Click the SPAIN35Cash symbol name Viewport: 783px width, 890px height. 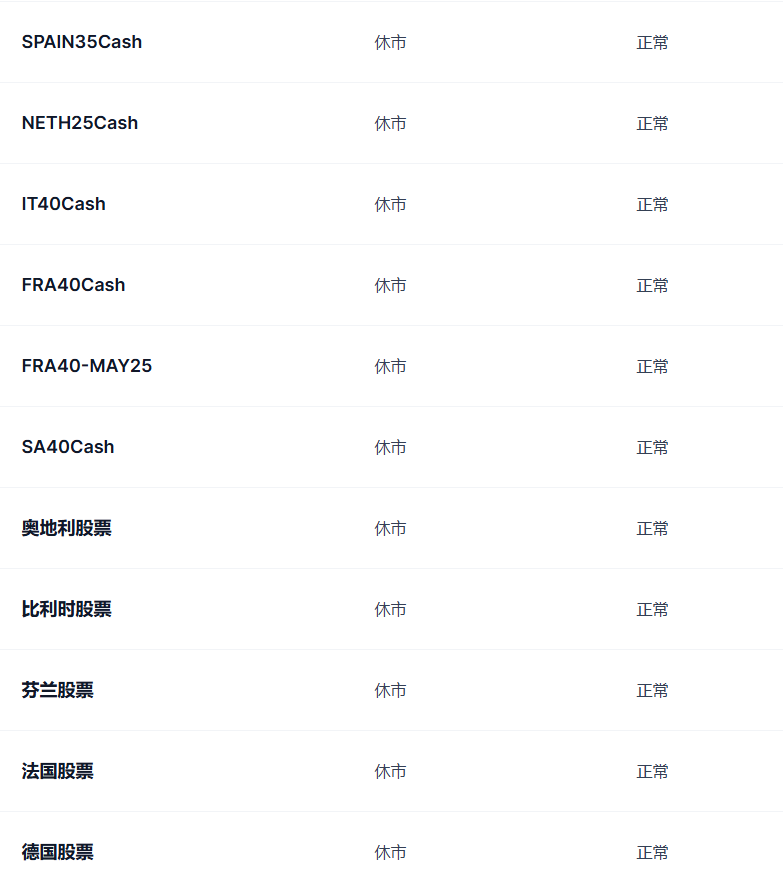click(82, 42)
